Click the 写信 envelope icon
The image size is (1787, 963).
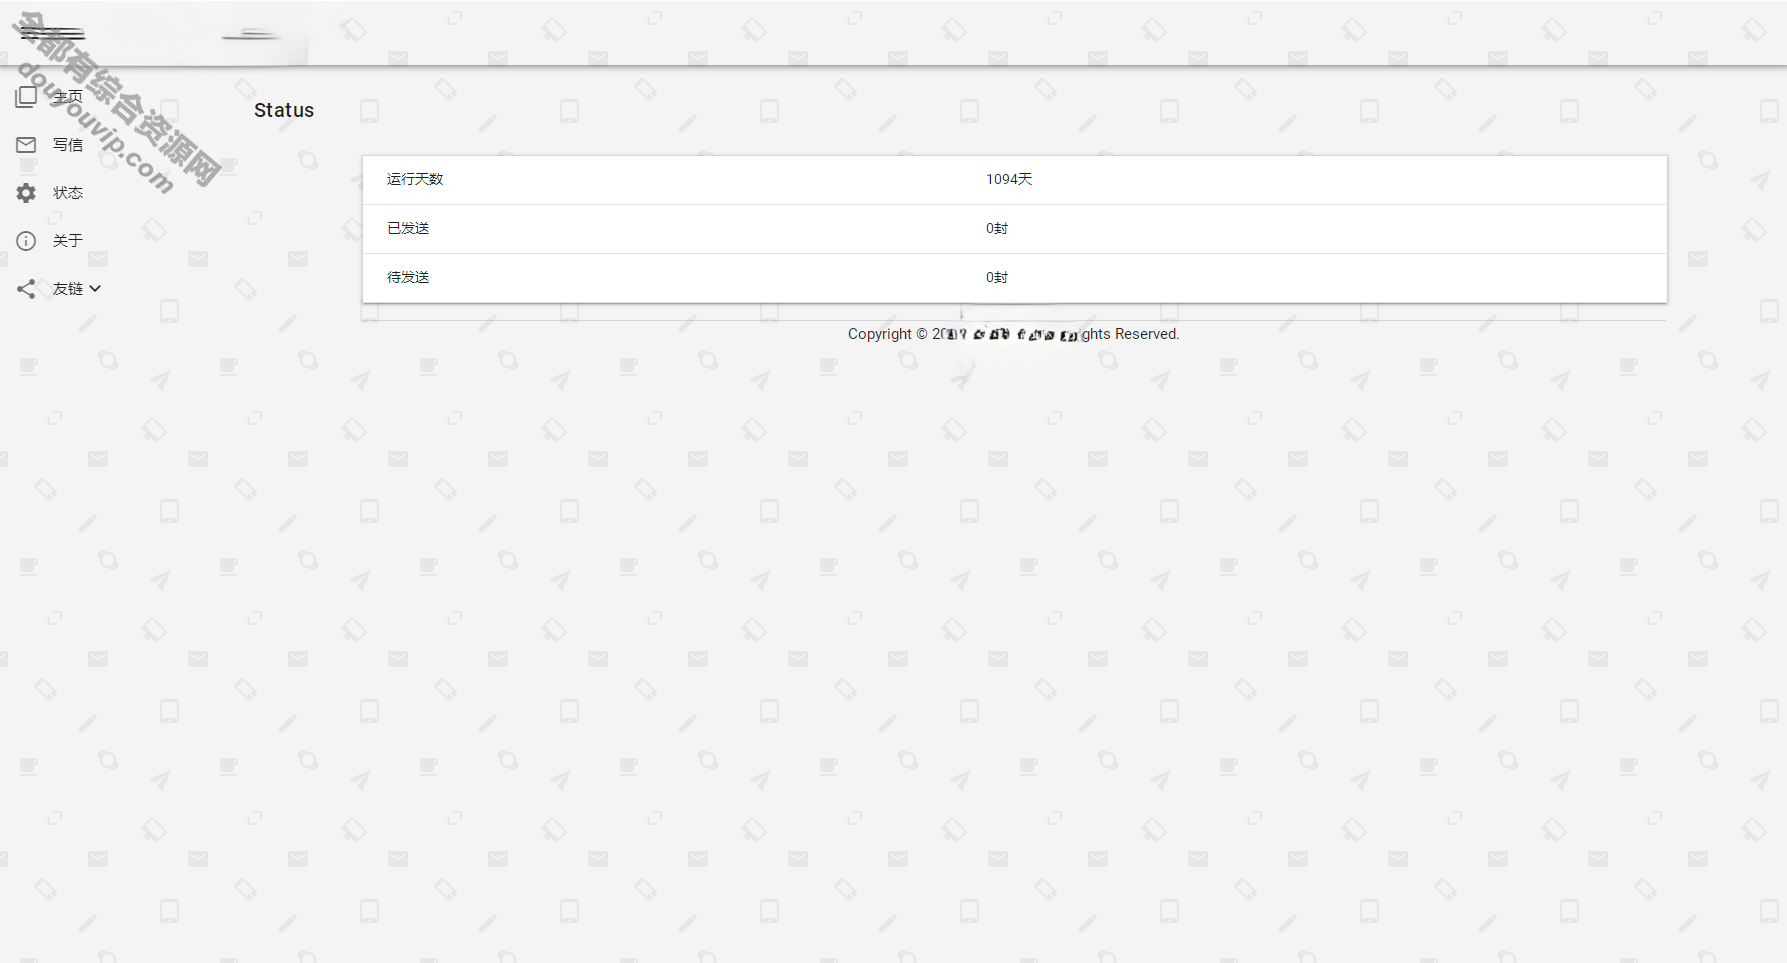[x=26, y=145]
